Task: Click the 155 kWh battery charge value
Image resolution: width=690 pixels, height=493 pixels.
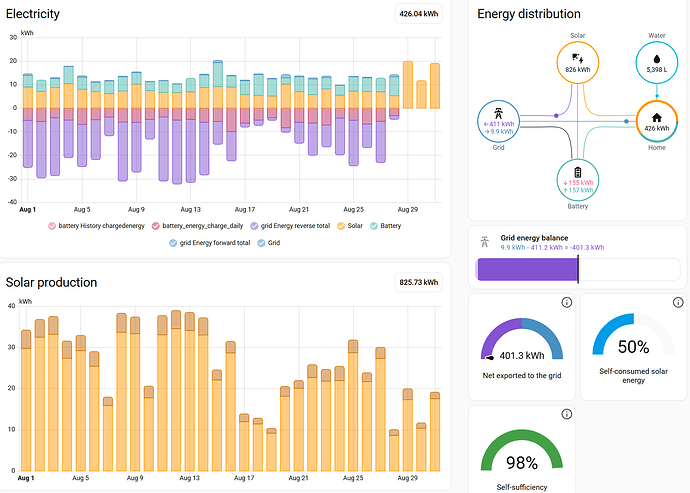Action: (578, 183)
